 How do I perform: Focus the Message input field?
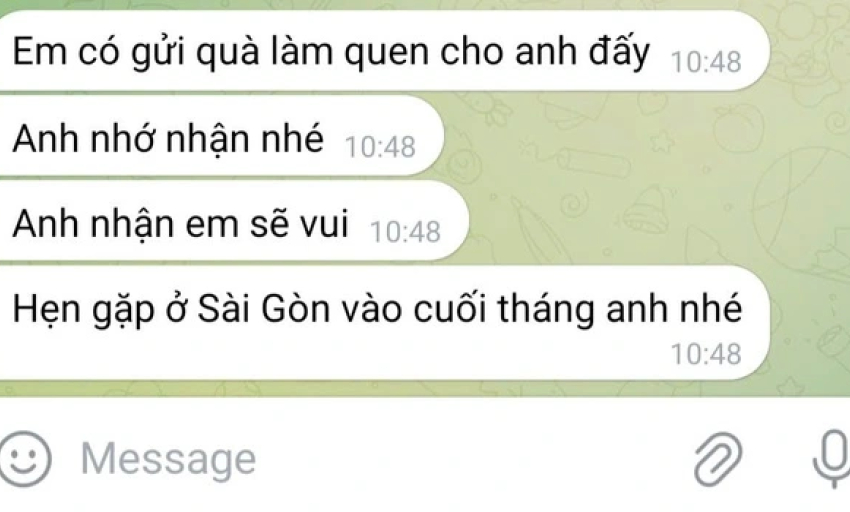[379, 459]
